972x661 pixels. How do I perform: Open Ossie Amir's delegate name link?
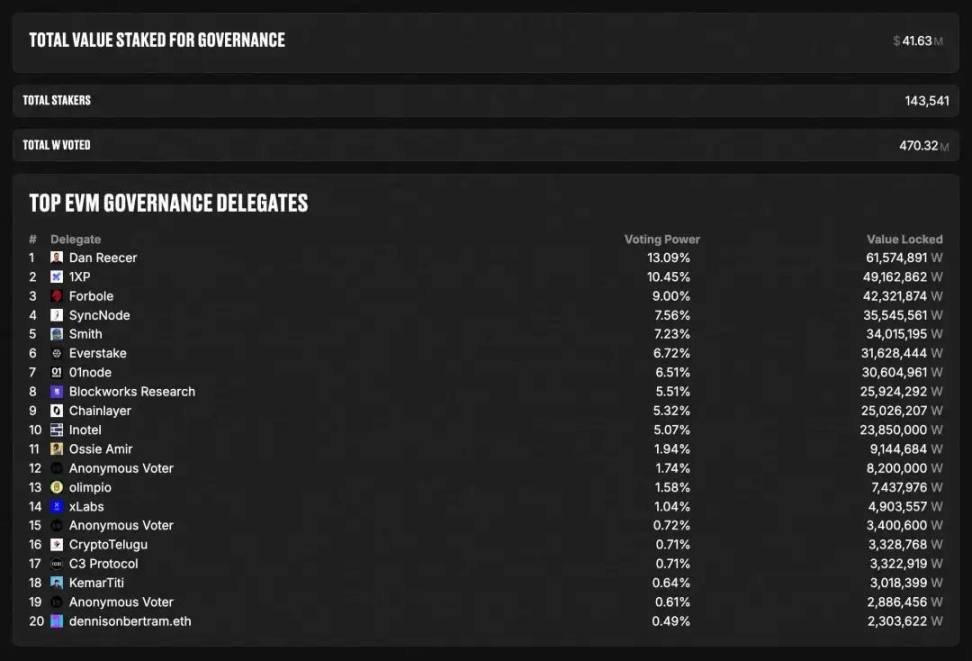(x=100, y=449)
